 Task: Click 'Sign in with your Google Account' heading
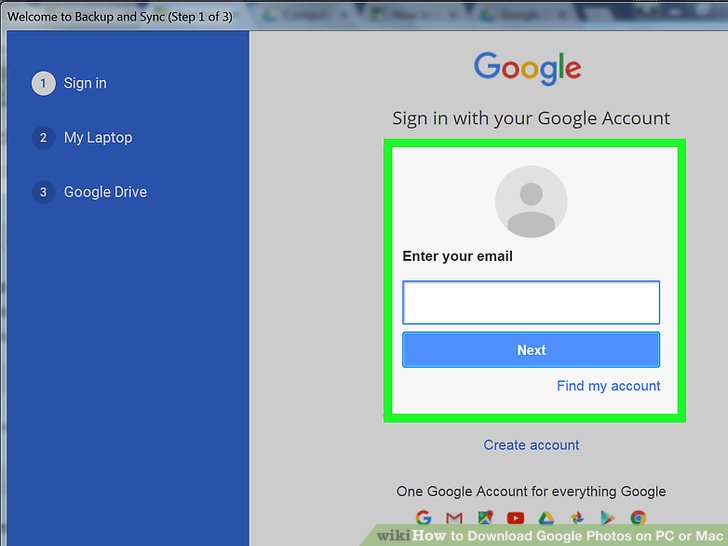coord(531,118)
